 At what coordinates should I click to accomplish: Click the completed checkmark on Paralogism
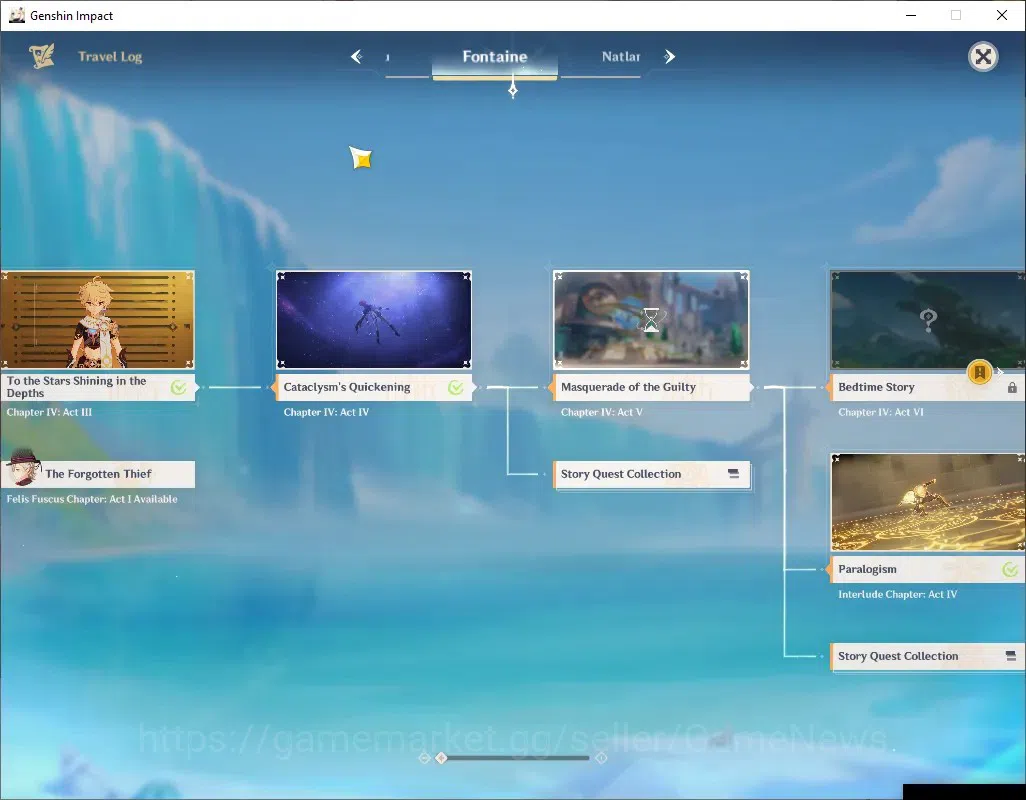pyautogui.click(x=1010, y=569)
